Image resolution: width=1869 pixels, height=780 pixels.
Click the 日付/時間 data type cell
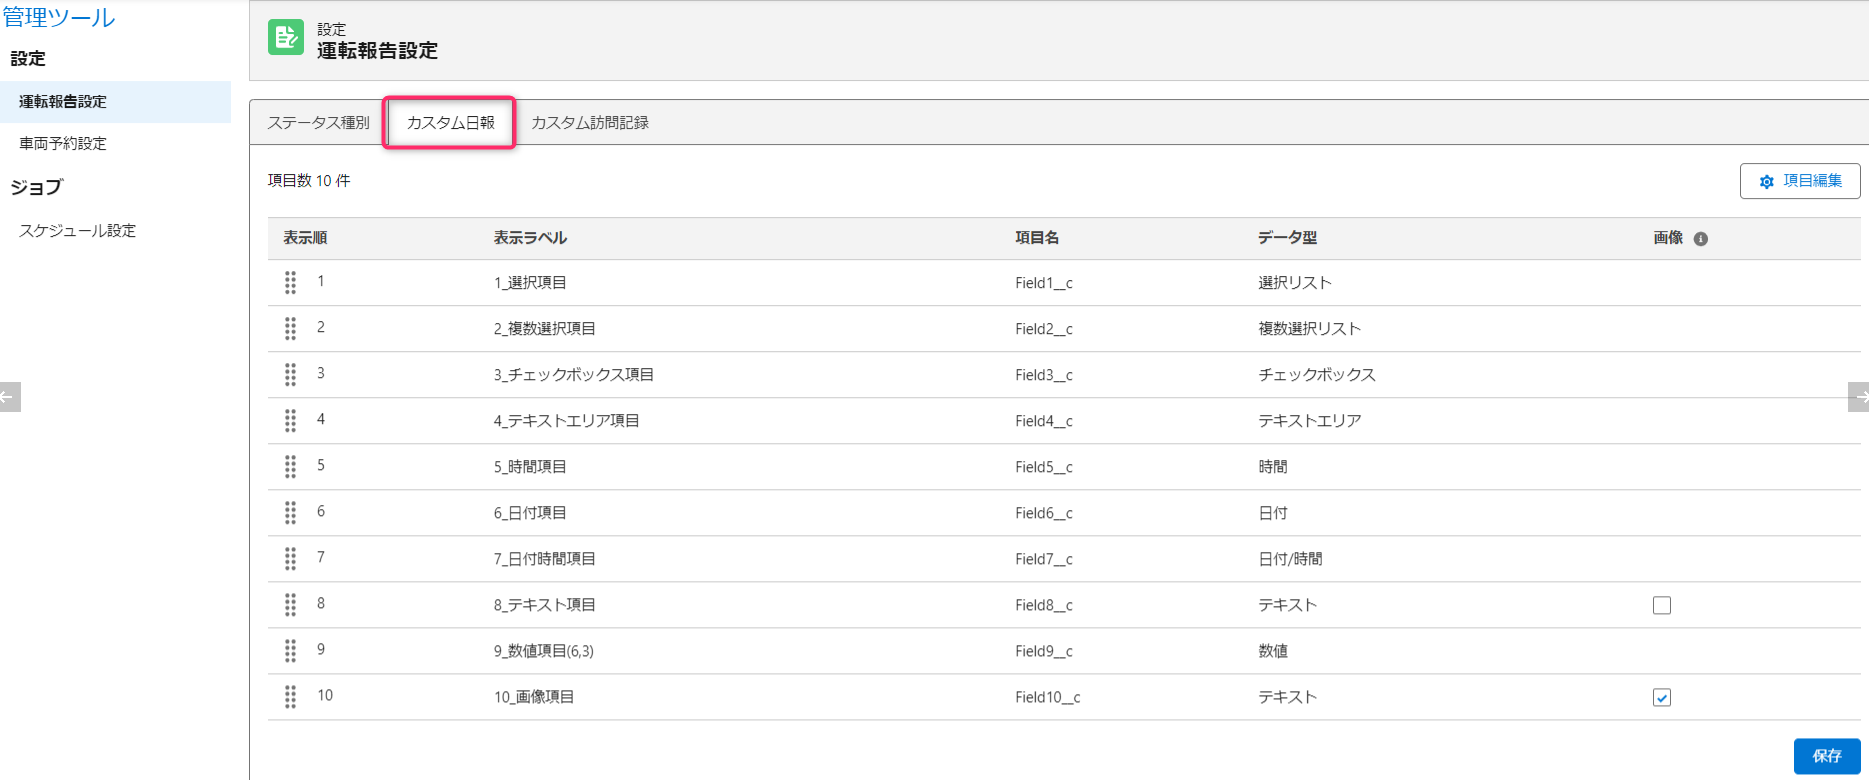tap(1290, 559)
